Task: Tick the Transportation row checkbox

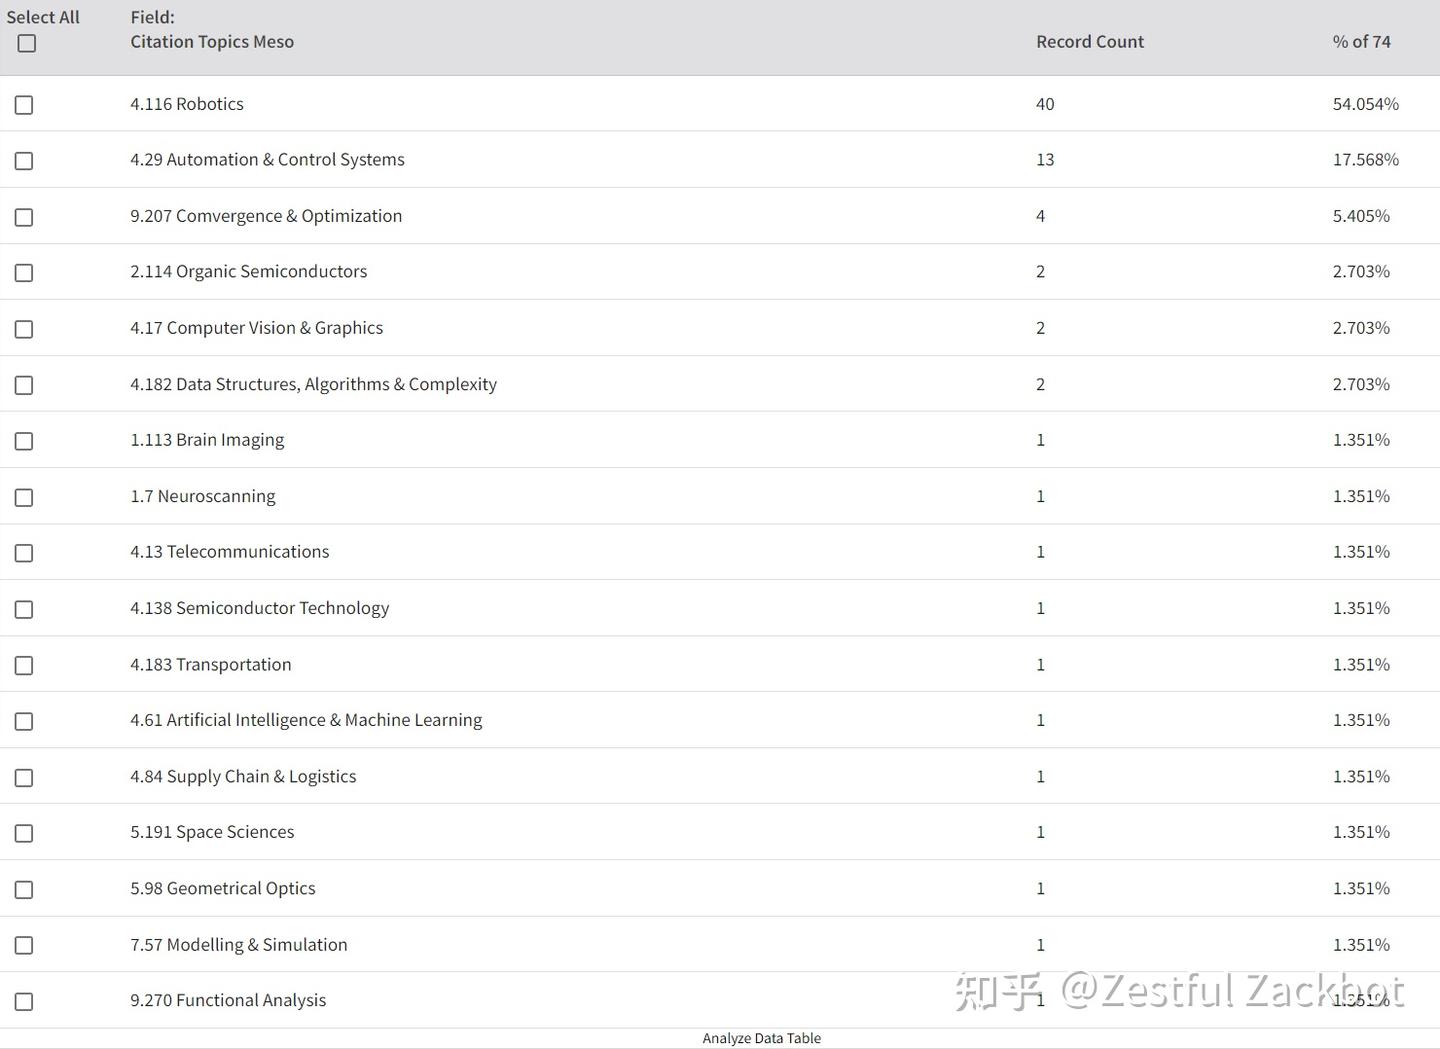Action: coord(24,665)
